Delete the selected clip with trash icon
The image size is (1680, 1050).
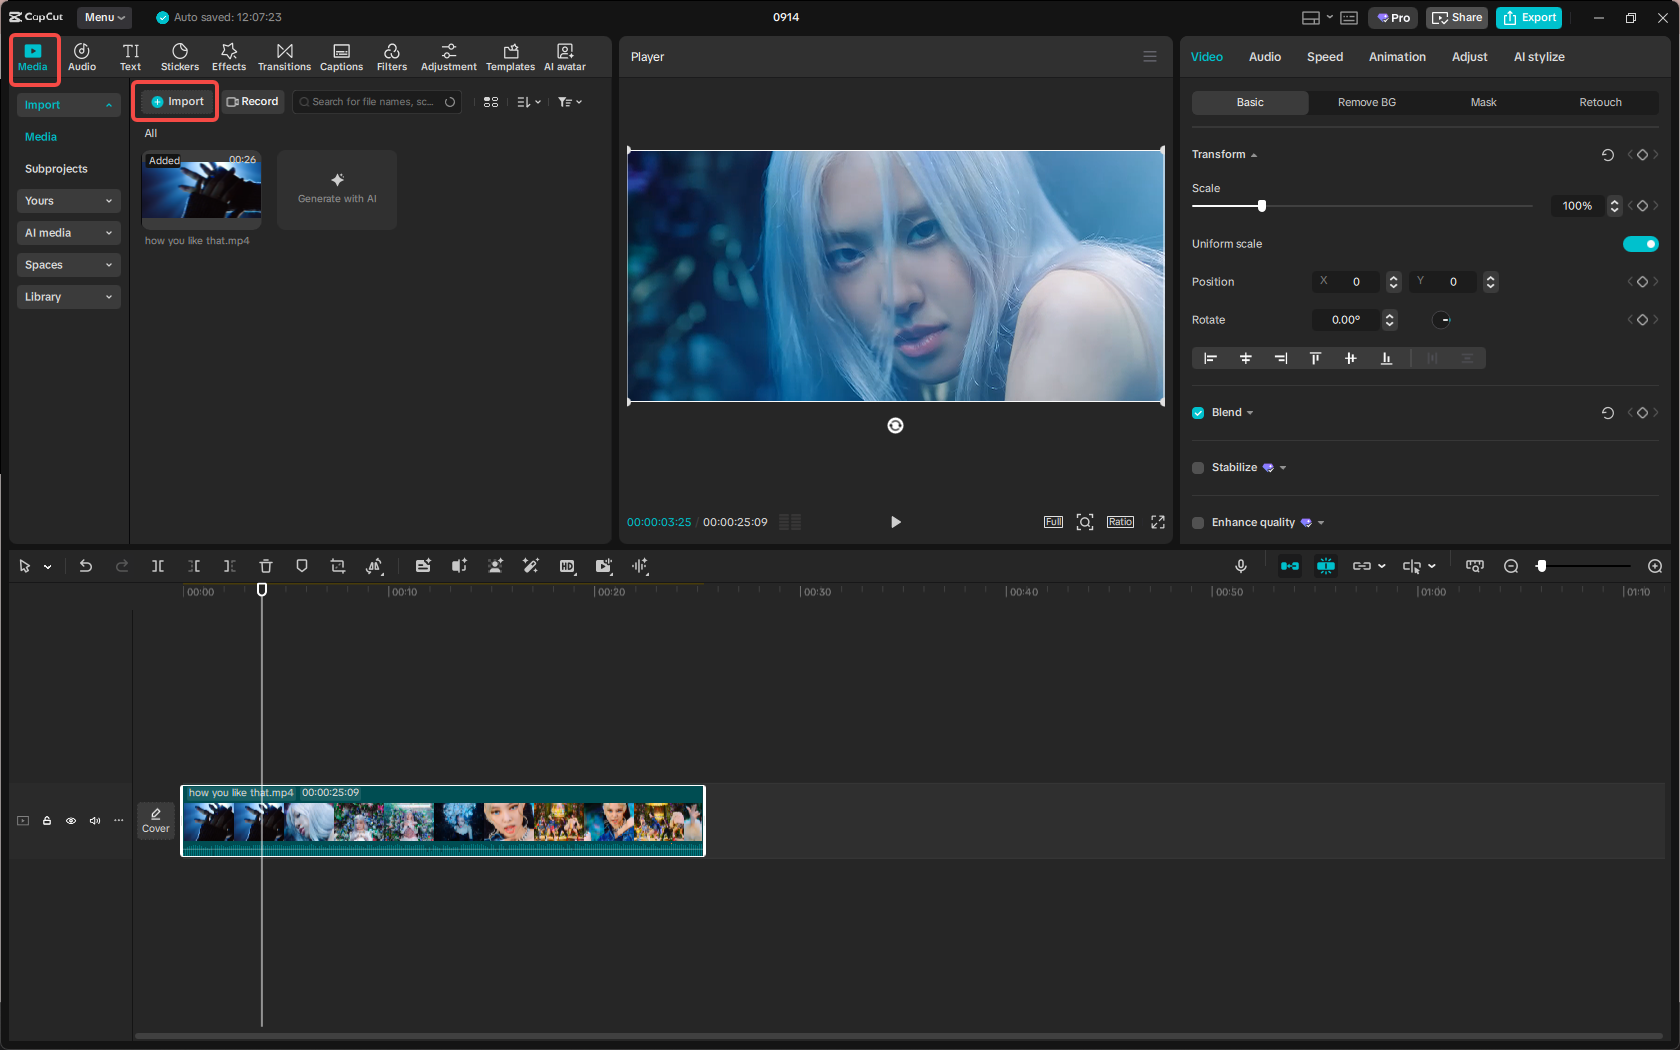(265, 566)
